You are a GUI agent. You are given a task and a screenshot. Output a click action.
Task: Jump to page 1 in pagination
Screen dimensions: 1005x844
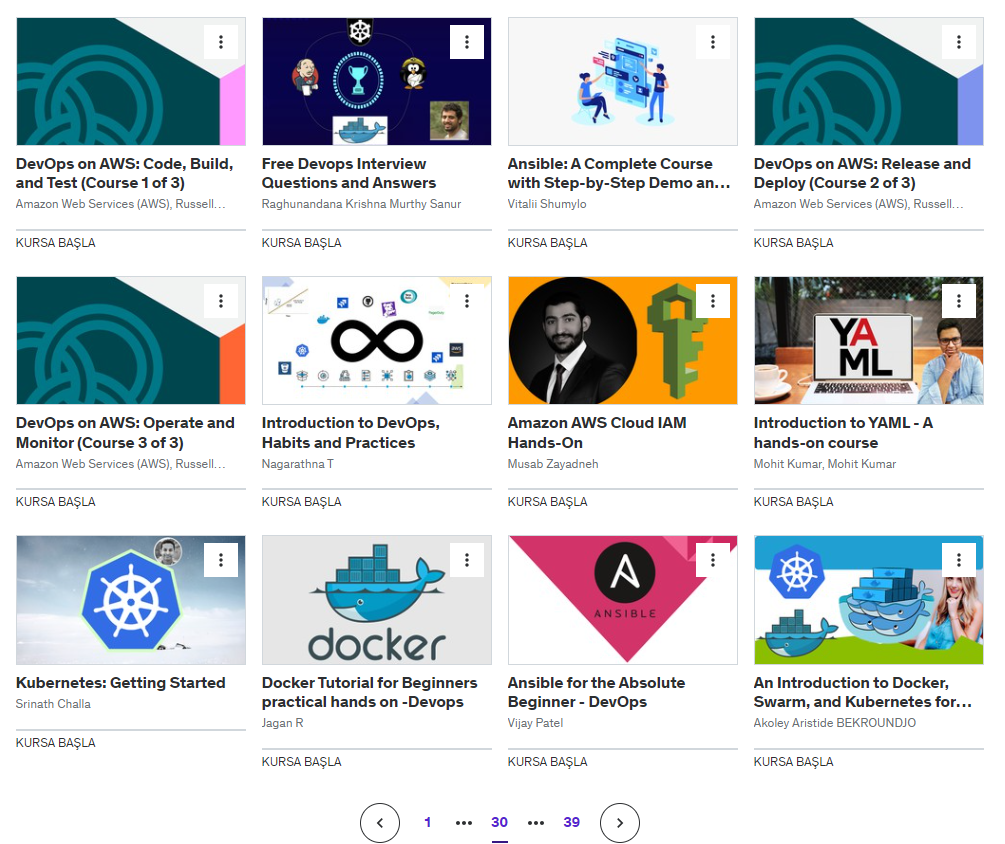[x=428, y=822]
